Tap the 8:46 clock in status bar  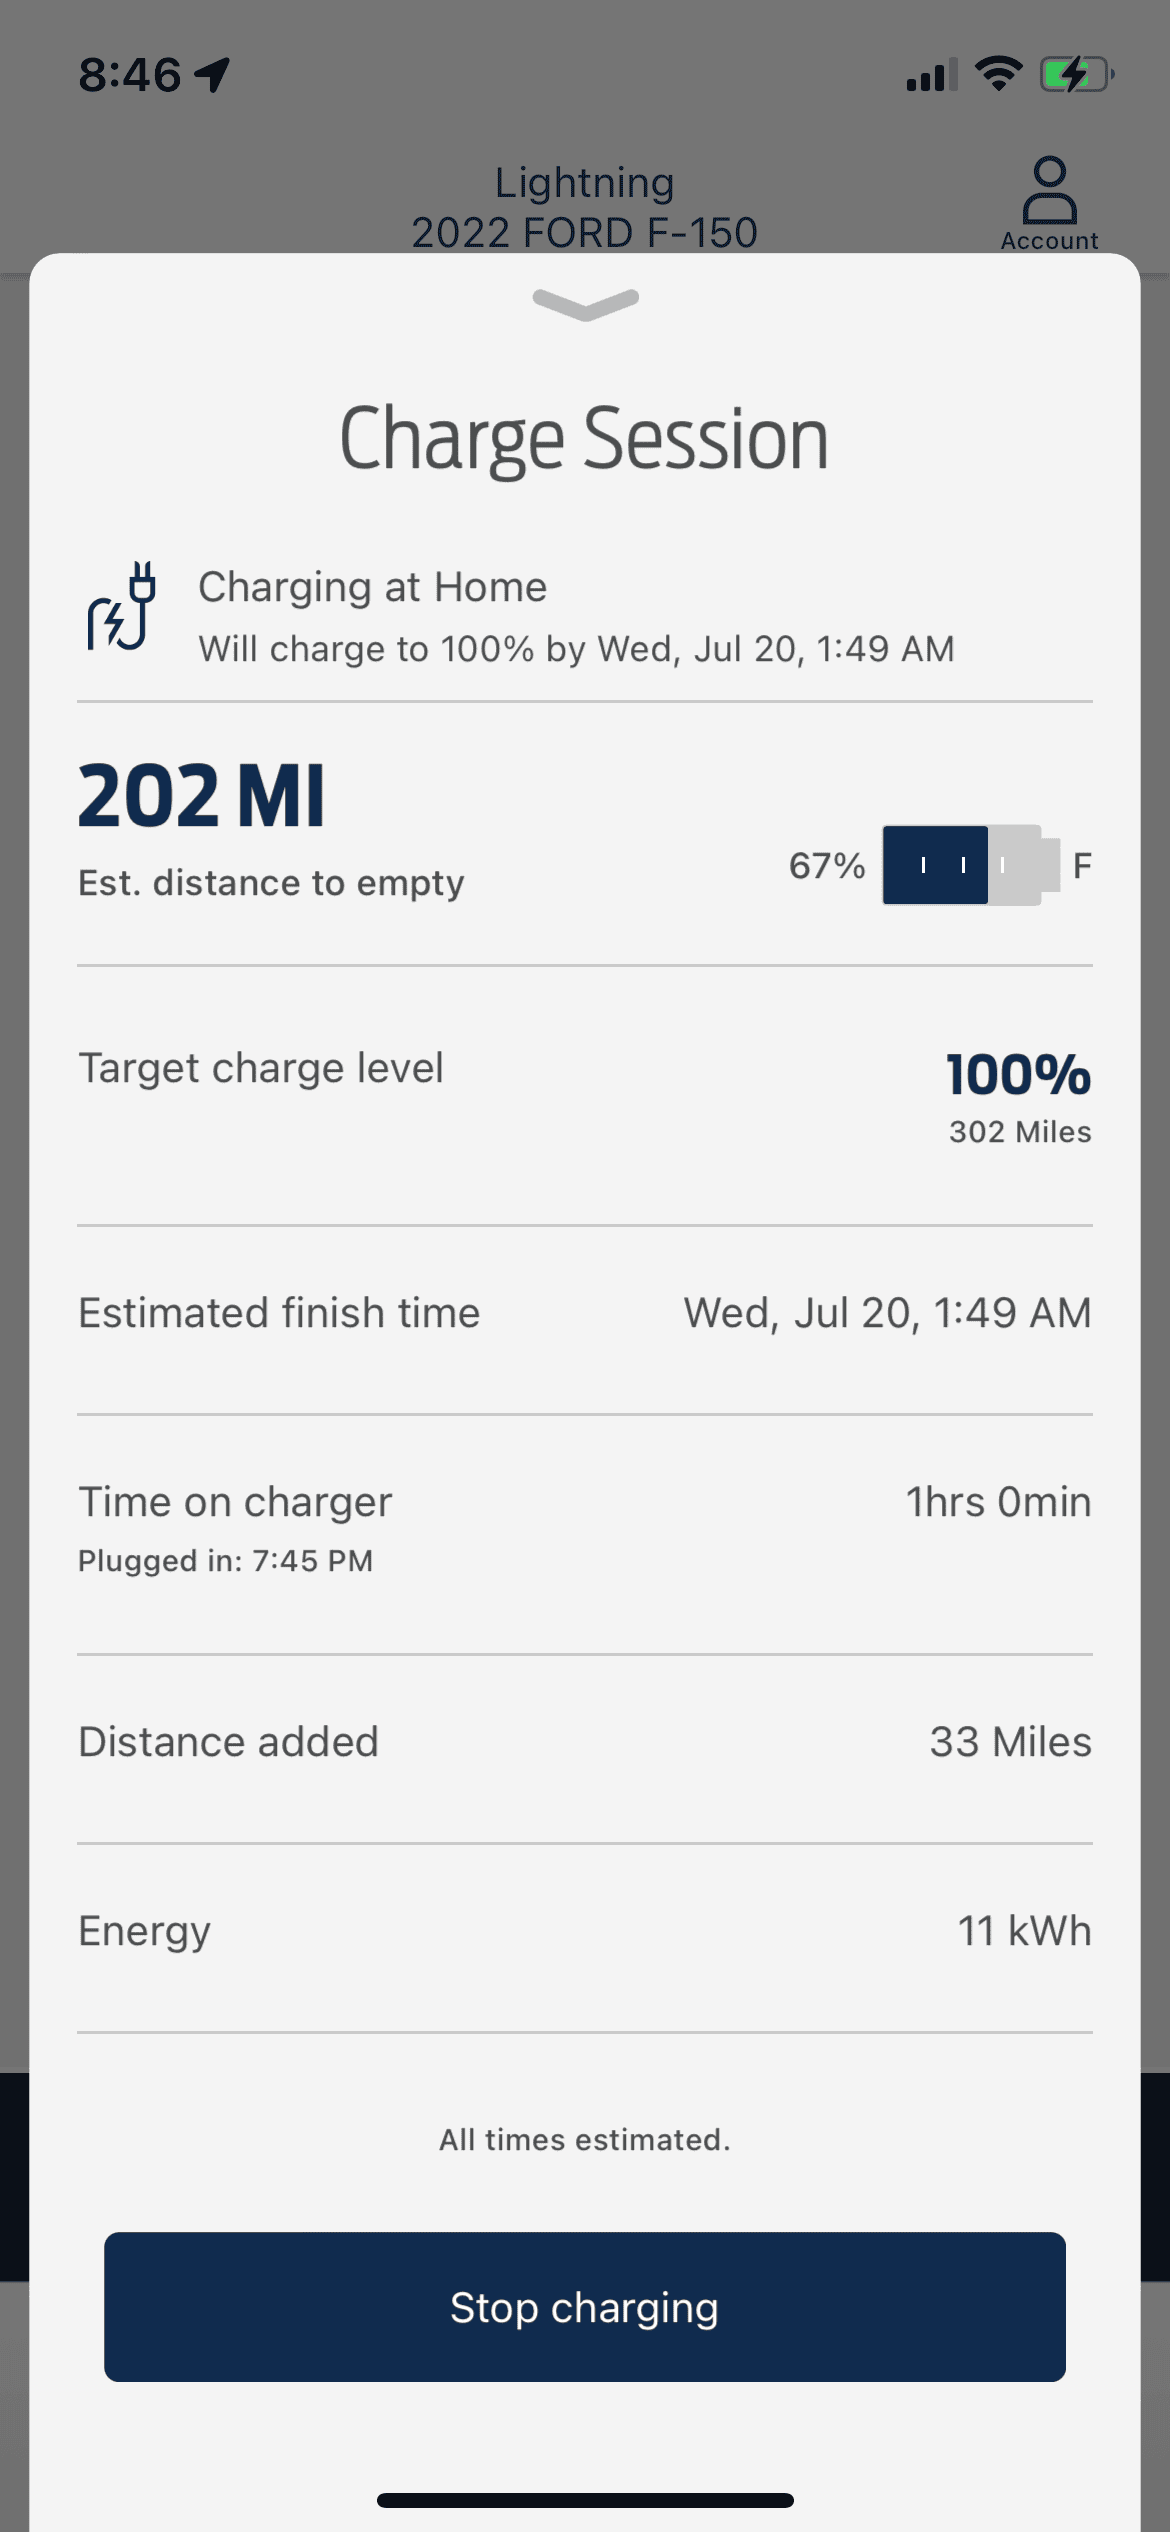(x=130, y=75)
